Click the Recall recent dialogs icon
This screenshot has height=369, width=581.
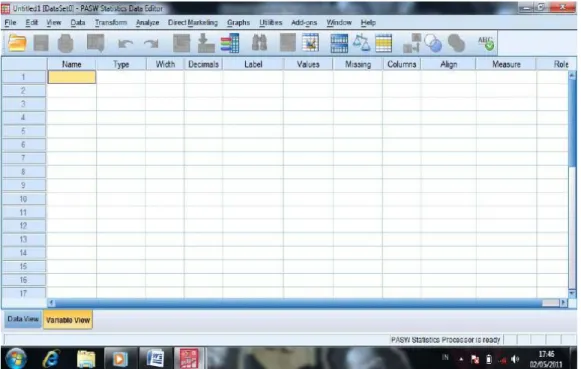coord(96,43)
